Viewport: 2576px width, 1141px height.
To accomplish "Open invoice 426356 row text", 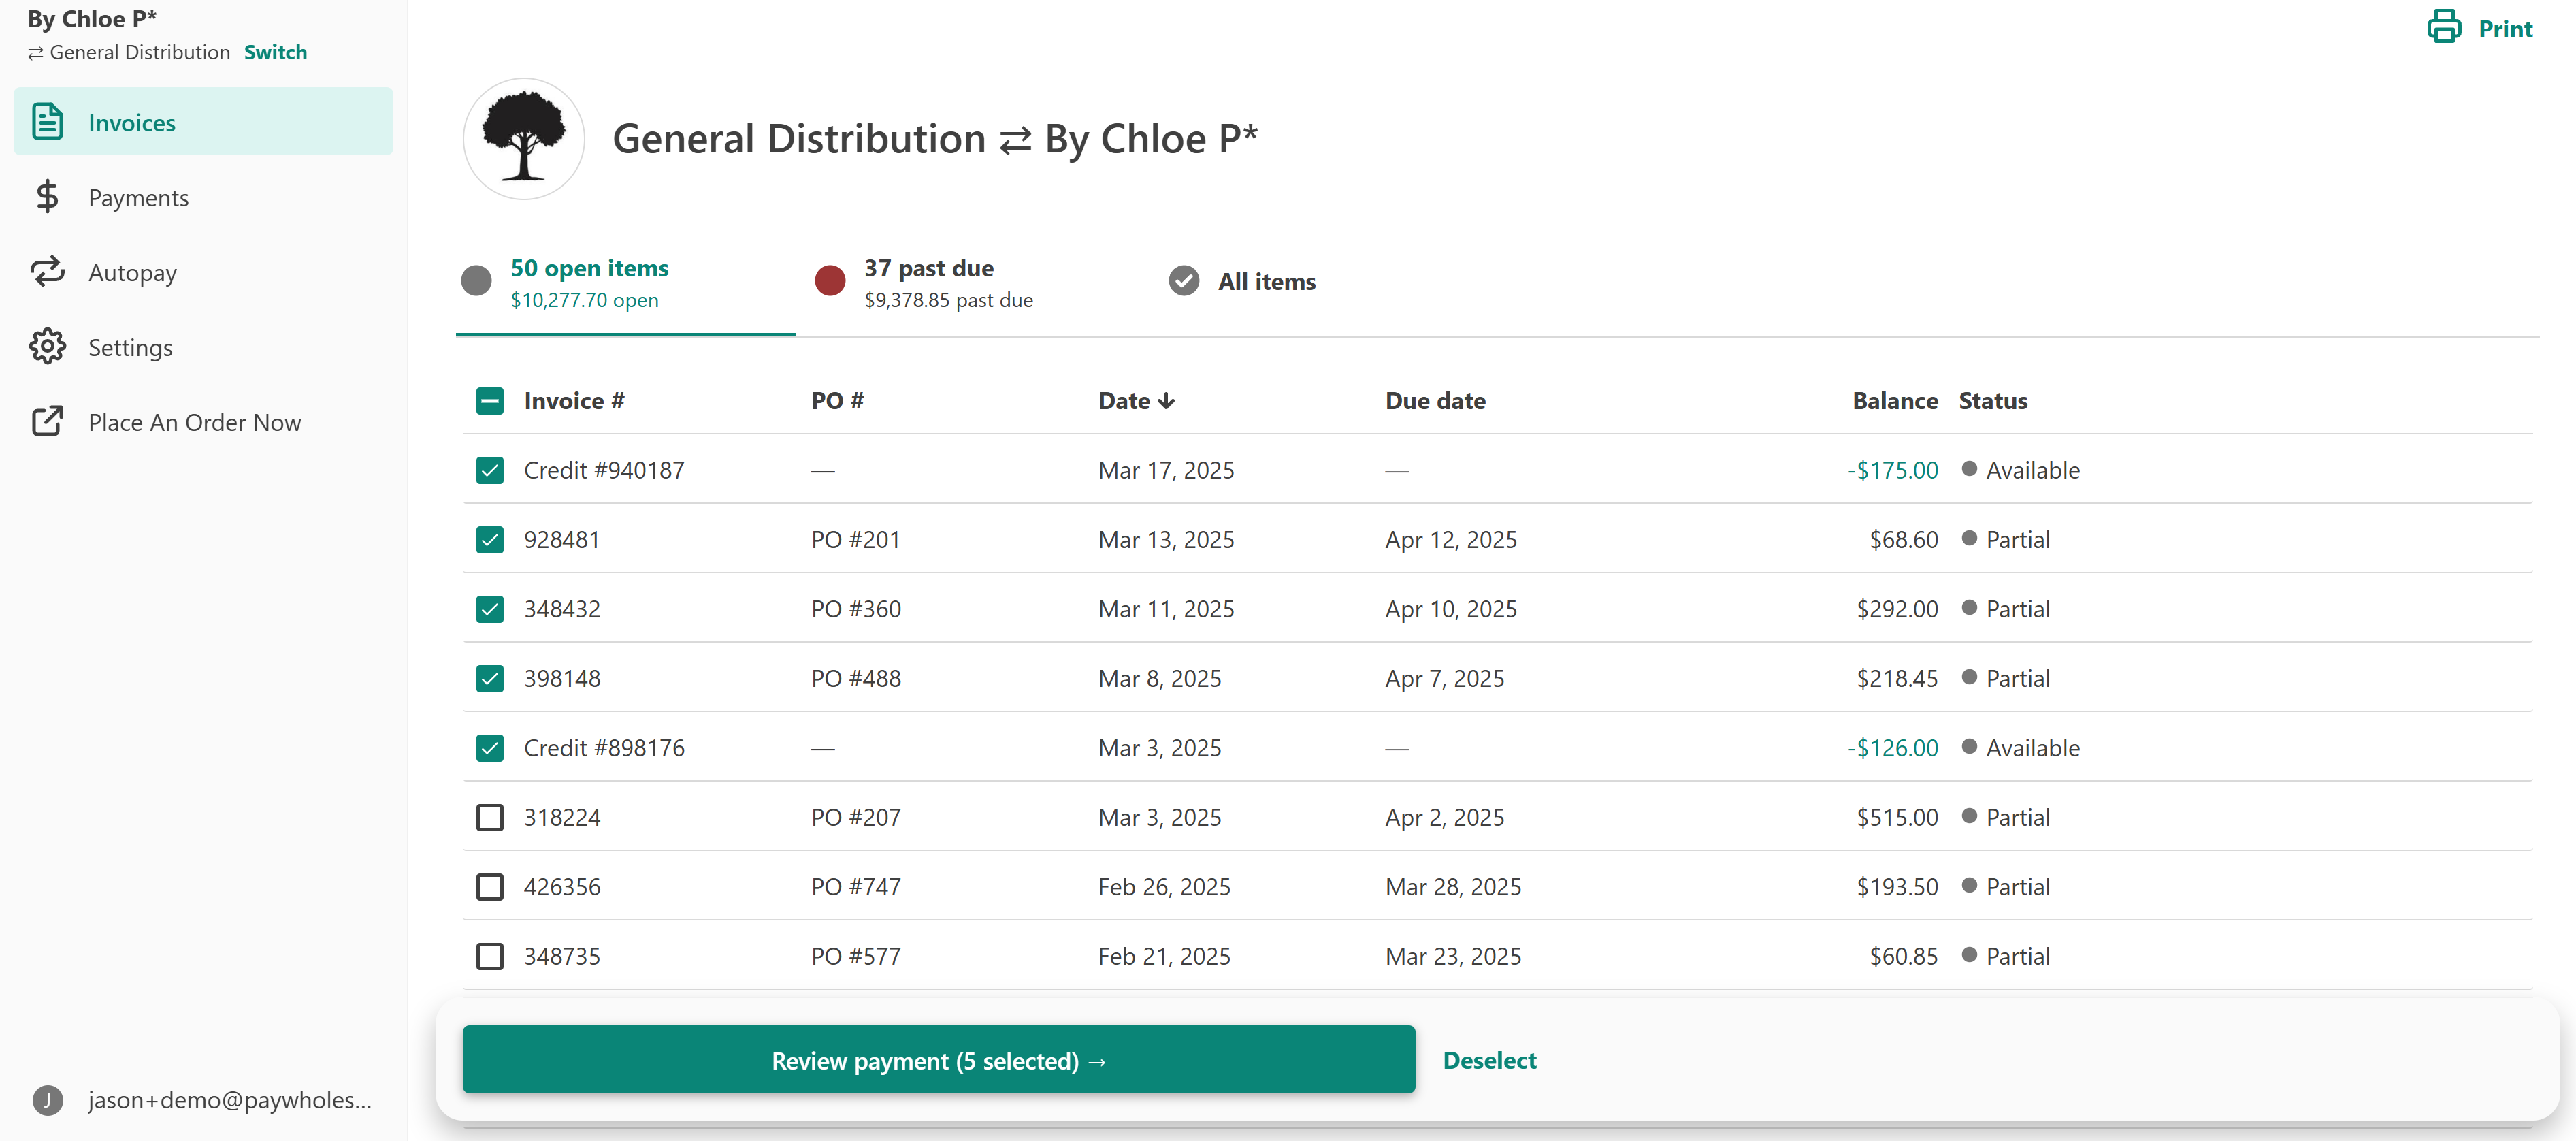I will pos(562,887).
